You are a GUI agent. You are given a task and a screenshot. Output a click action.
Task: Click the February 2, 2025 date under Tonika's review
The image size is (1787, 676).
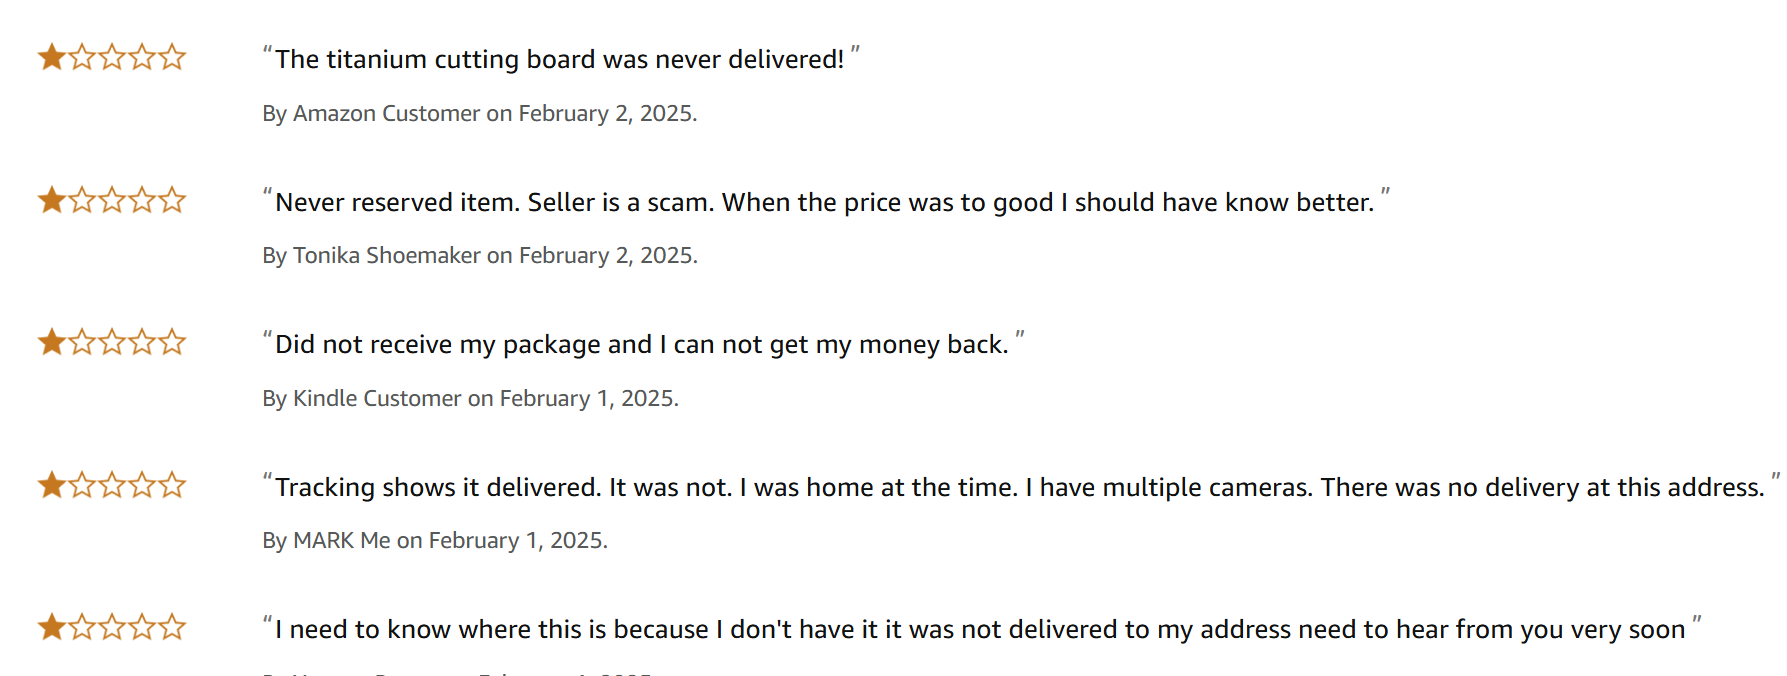[x=606, y=255]
